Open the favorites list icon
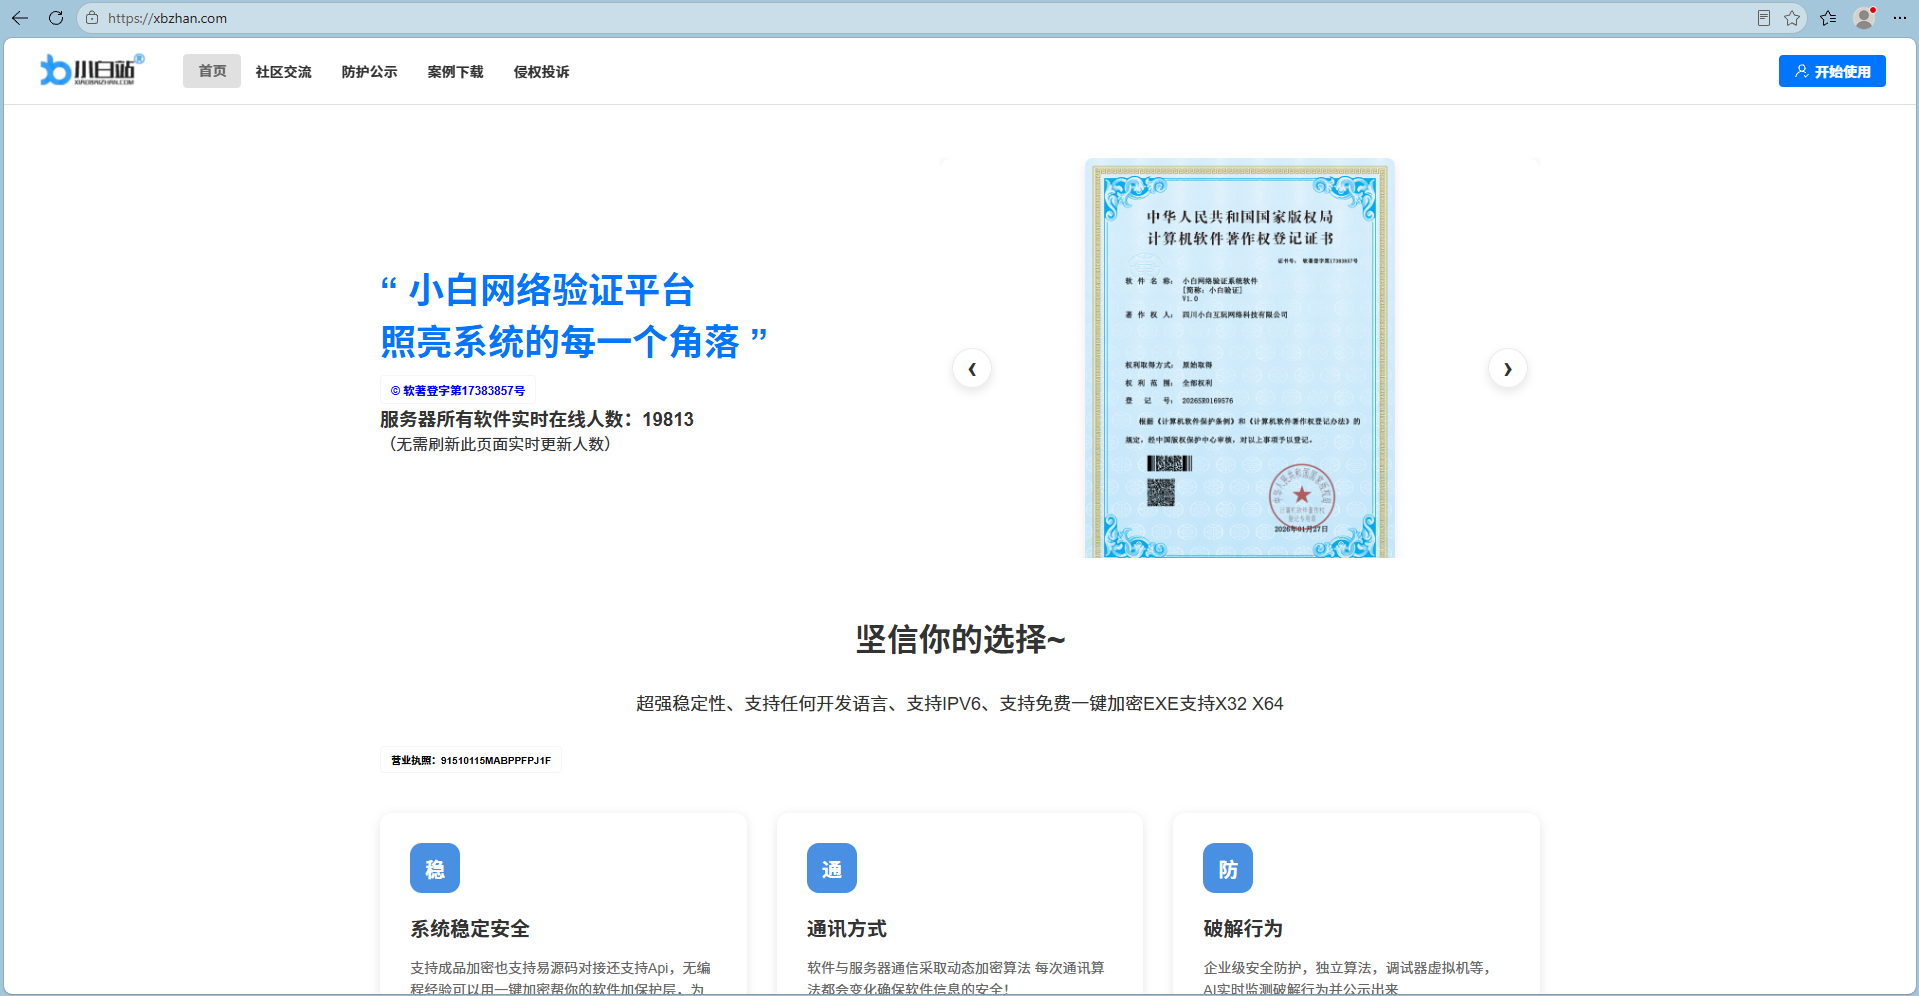 (x=1828, y=18)
